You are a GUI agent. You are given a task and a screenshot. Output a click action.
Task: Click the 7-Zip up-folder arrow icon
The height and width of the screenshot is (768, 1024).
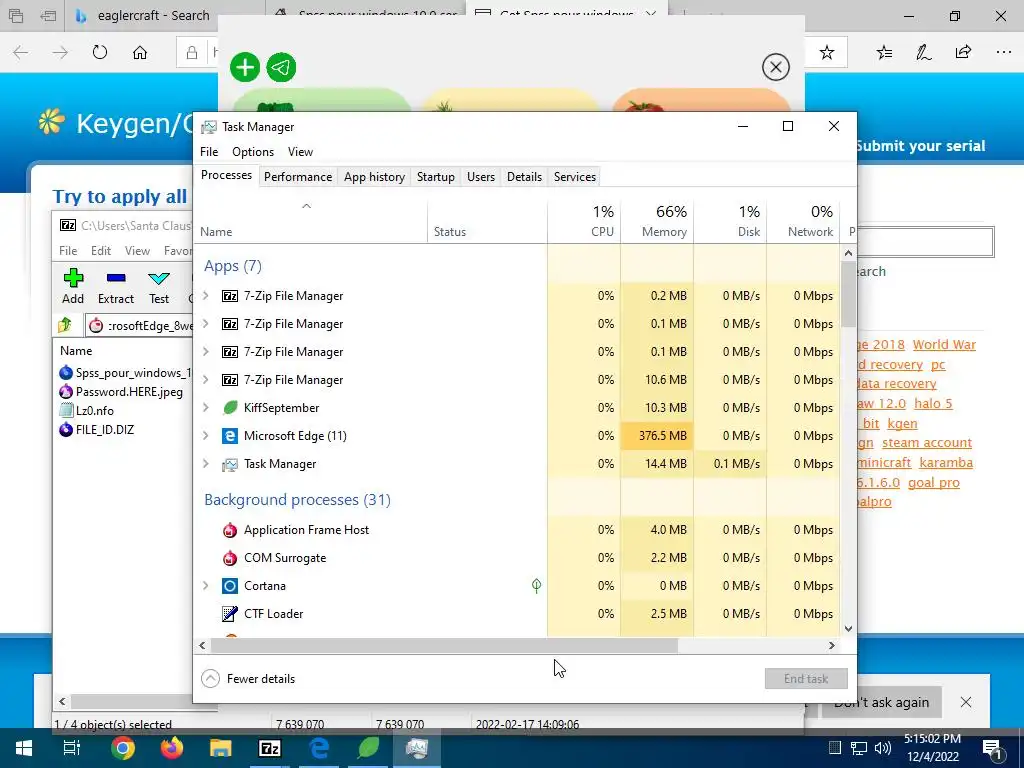click(x=65, y=325)
